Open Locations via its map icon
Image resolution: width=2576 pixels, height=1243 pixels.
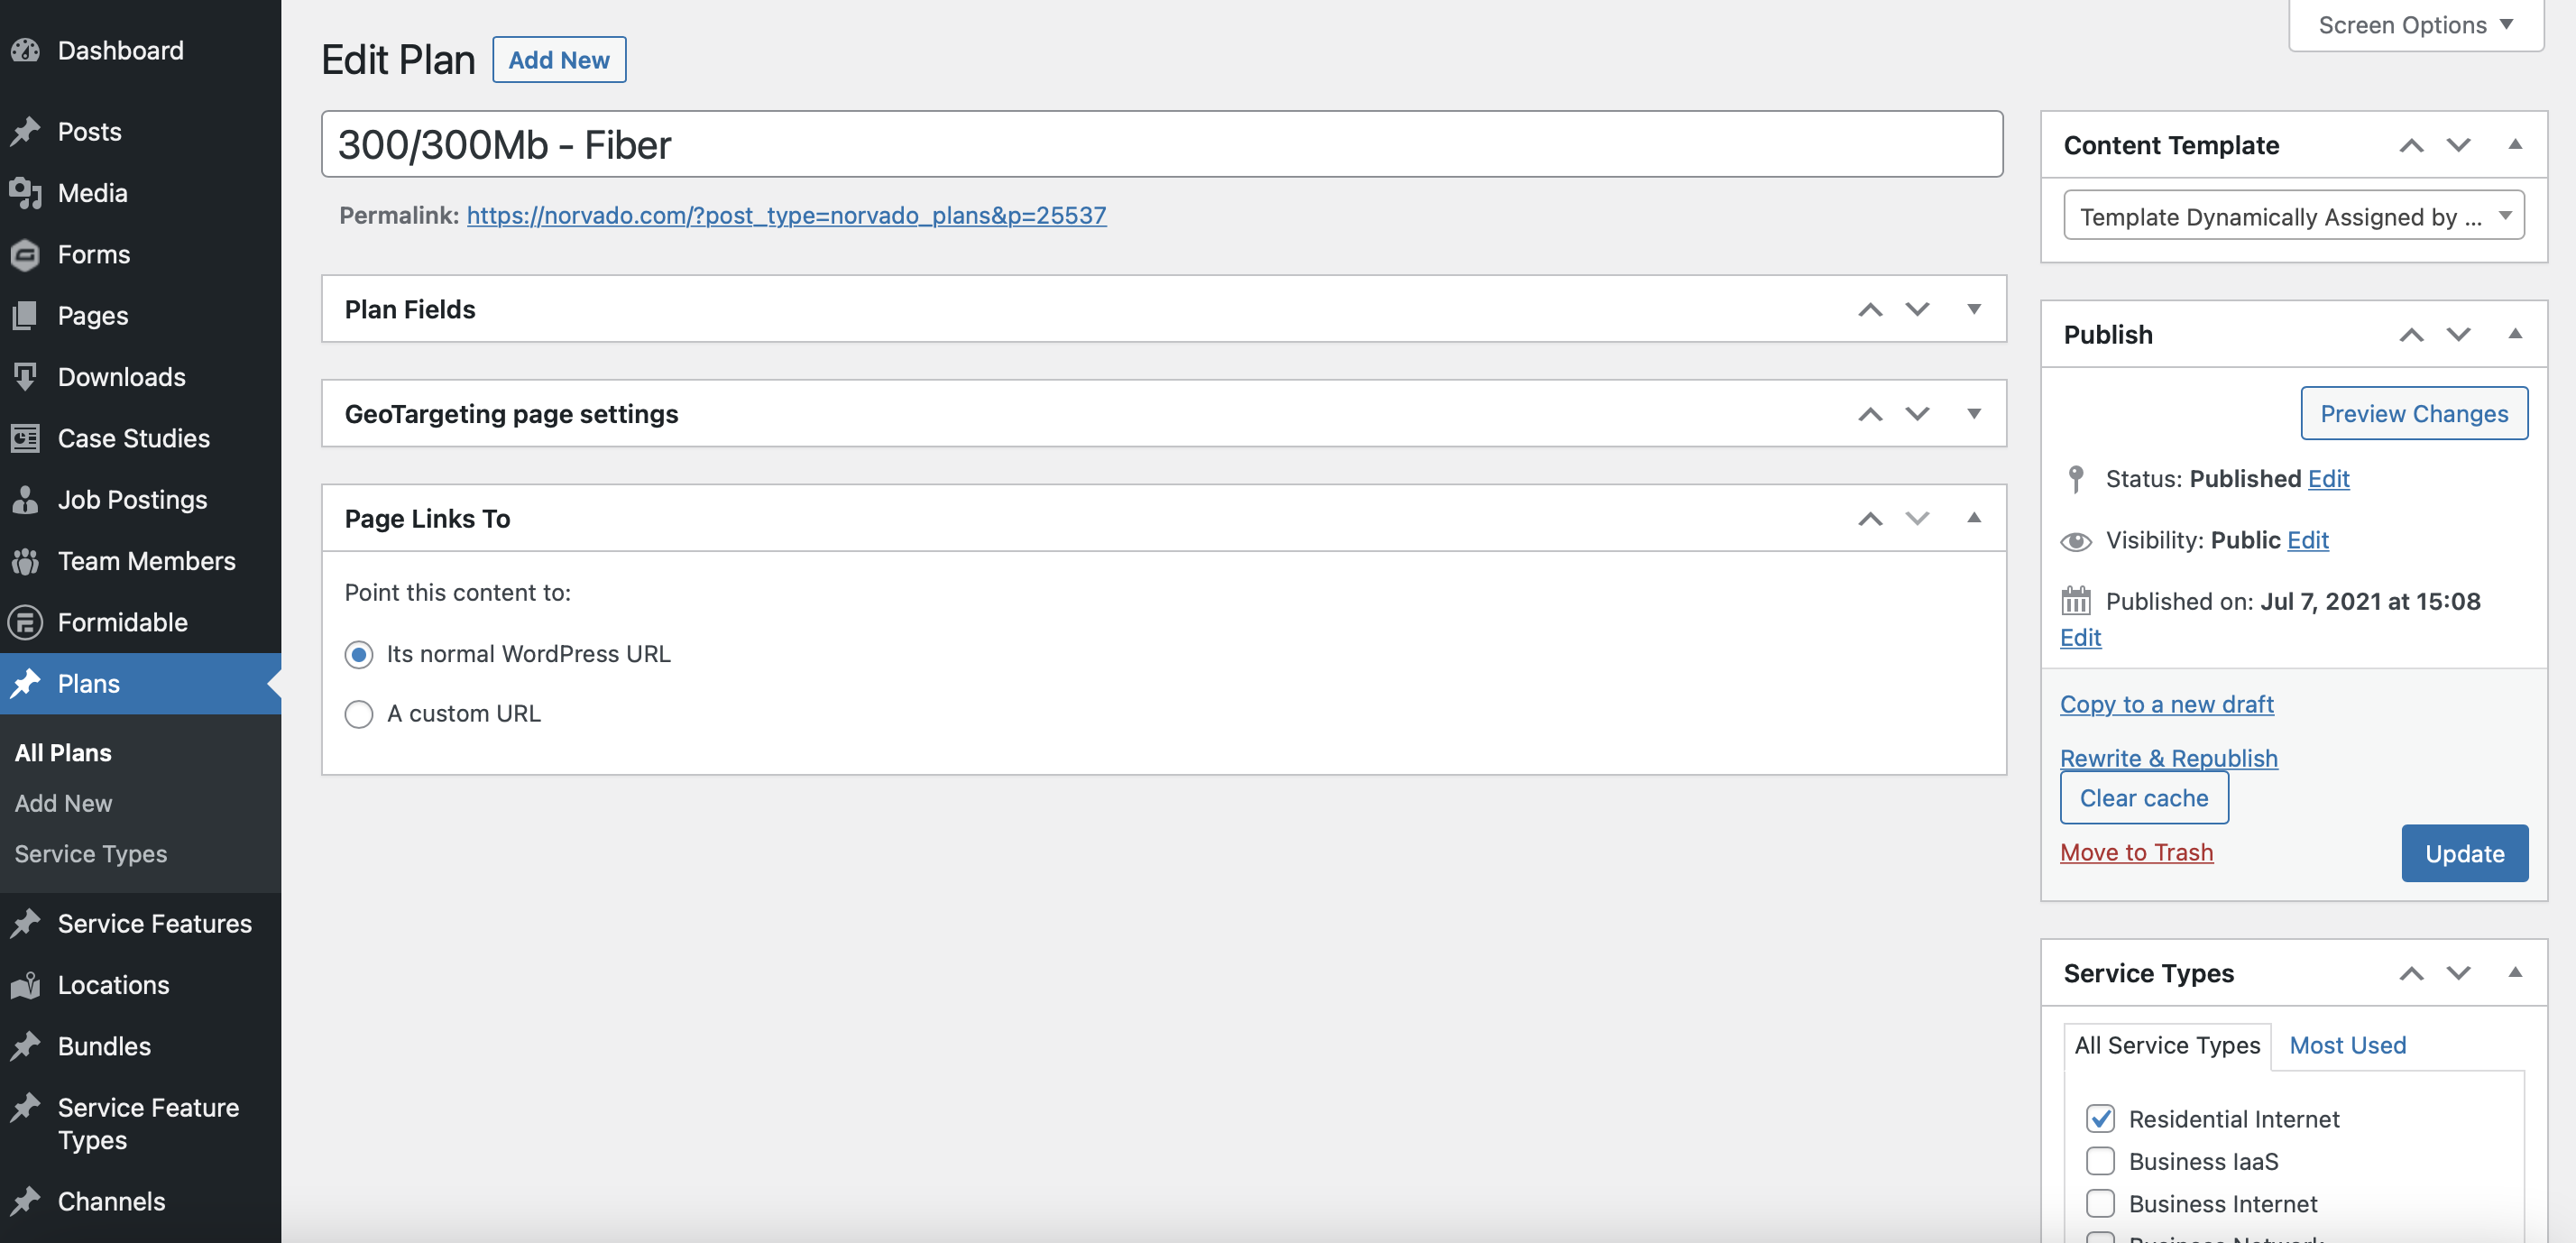[26, 986]
